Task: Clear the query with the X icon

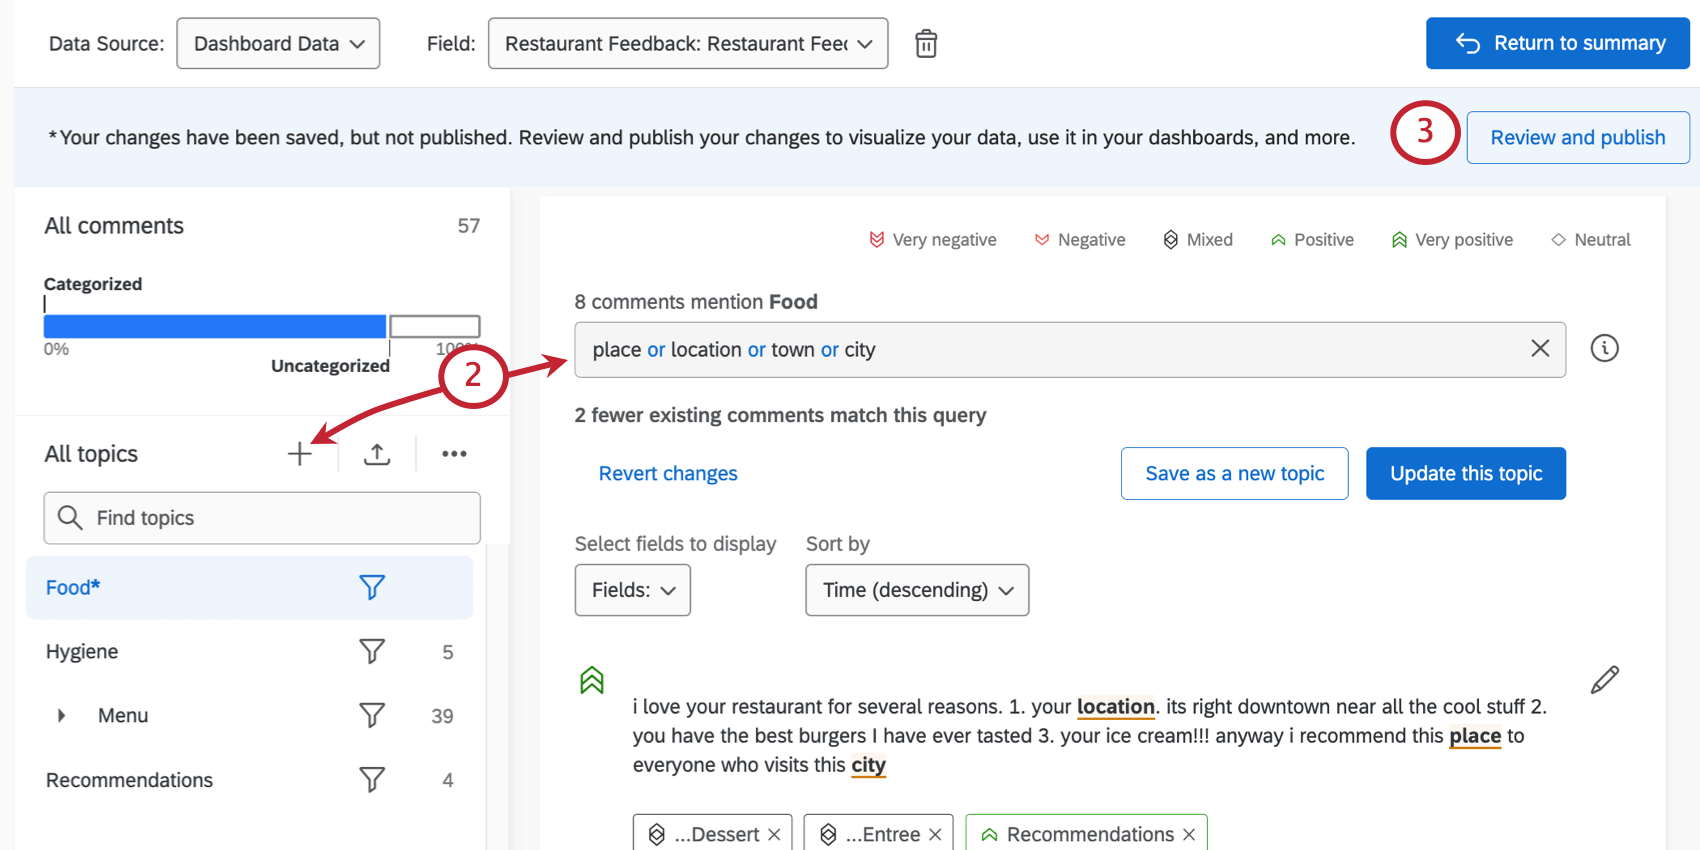Action: pos(1540,349)
